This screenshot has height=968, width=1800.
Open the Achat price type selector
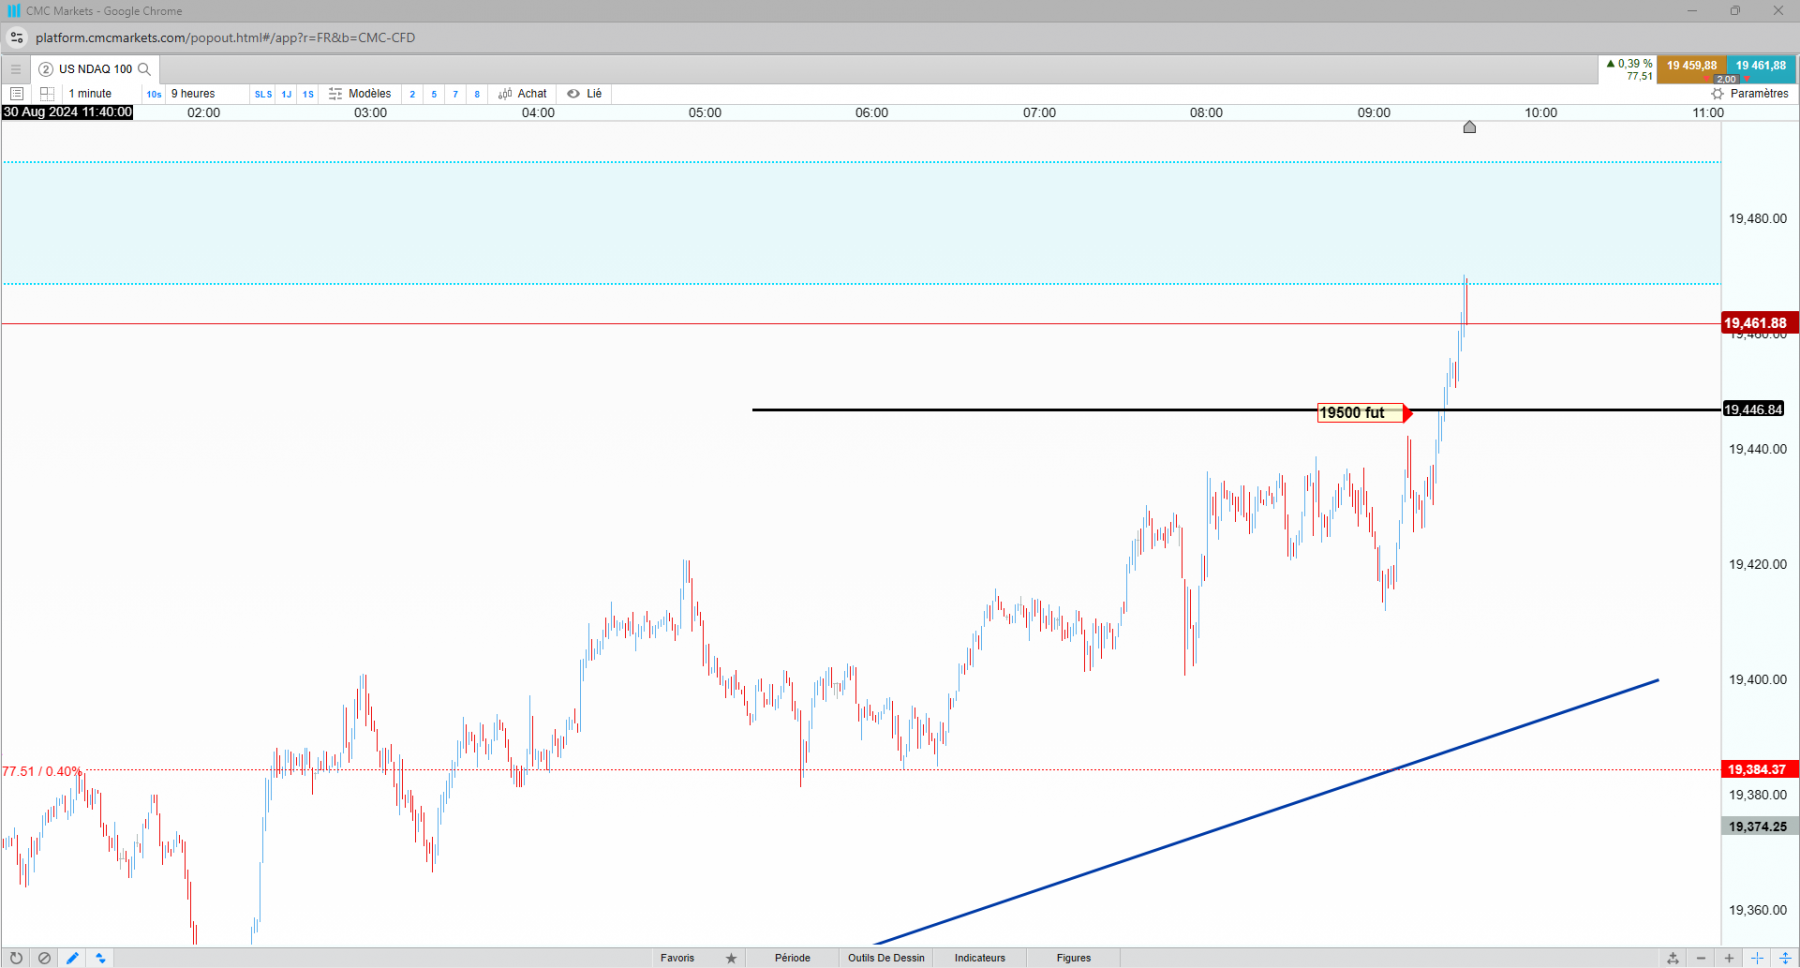click(522, 94)
